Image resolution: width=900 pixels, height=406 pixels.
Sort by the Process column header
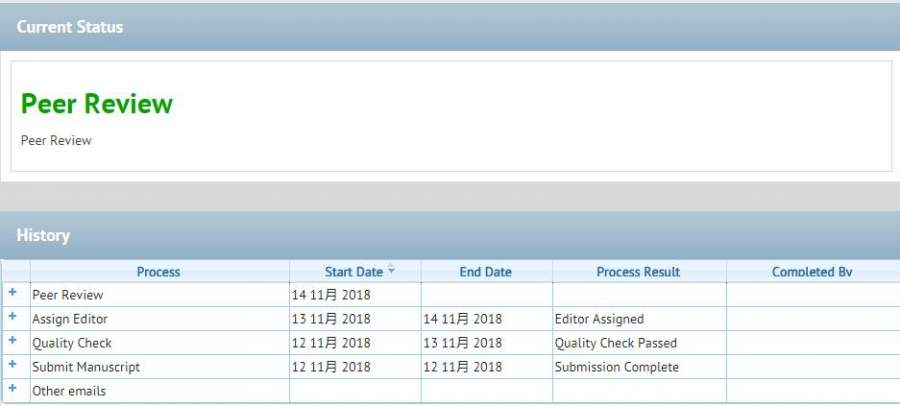(x=159, y=272)
